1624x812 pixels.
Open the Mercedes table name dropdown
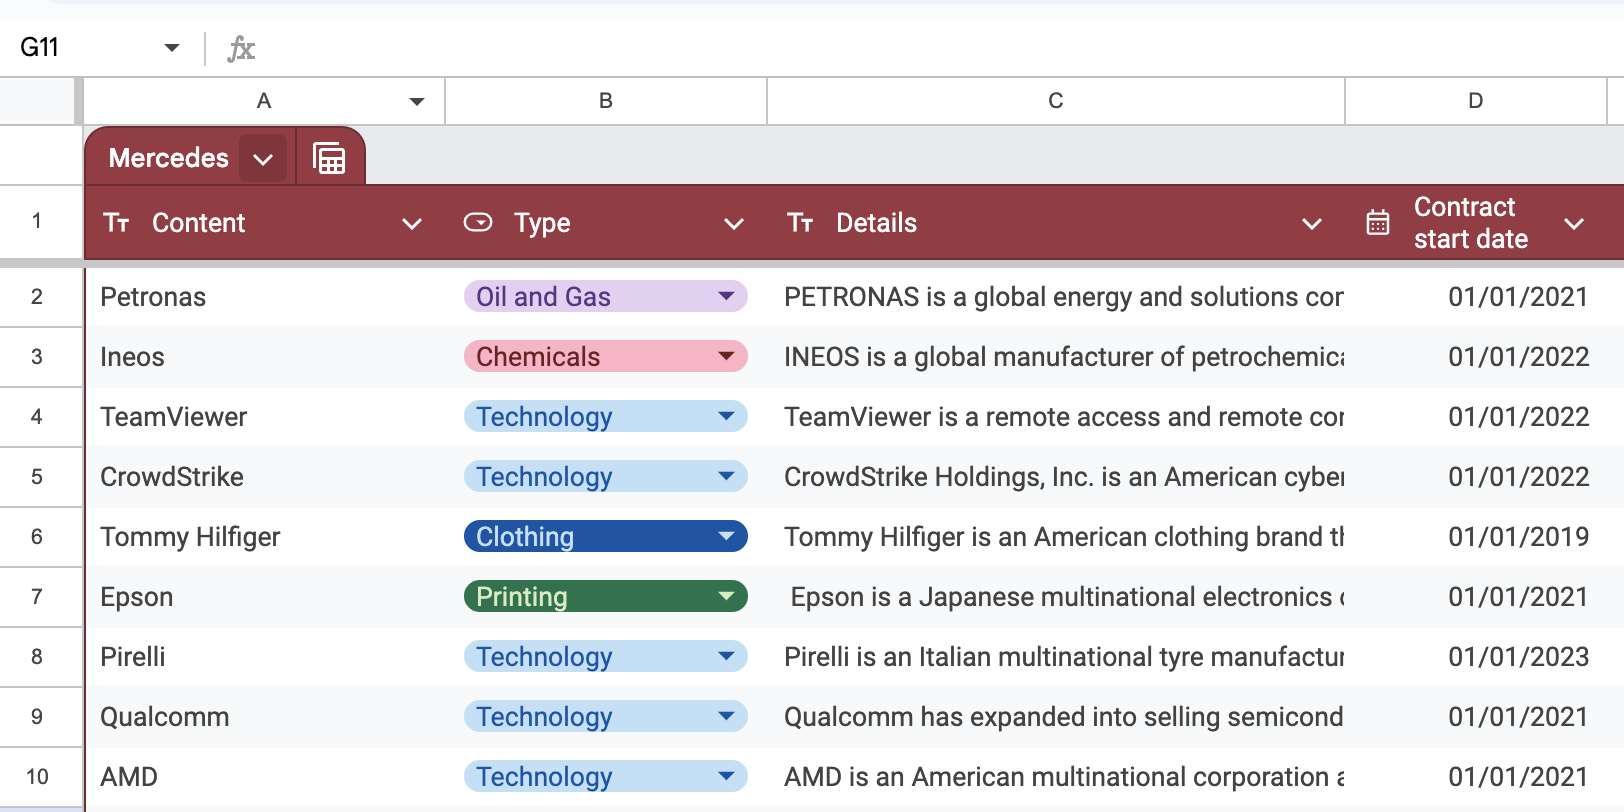[263, 159]
